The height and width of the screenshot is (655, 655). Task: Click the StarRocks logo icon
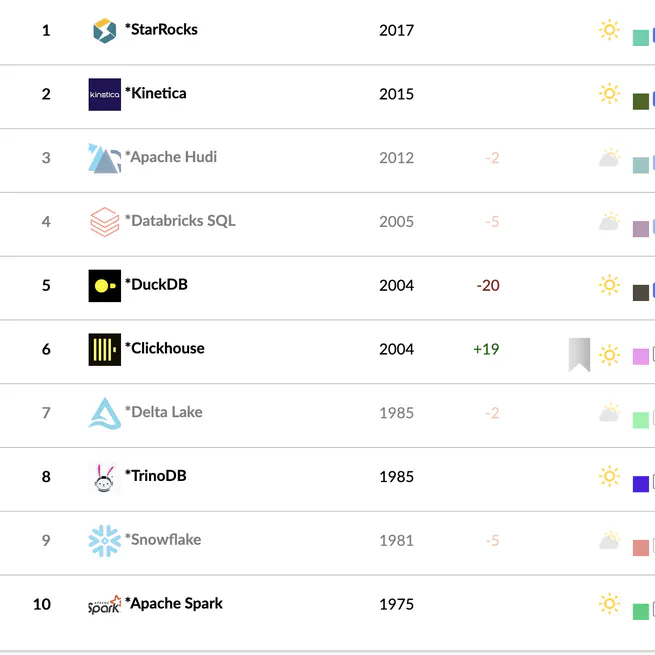click(x=104, y=30)
